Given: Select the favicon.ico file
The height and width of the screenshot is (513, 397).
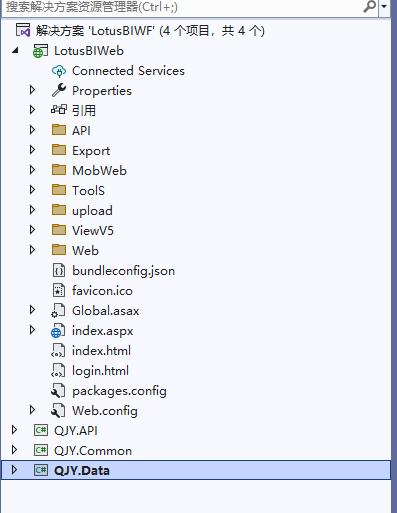Looking at the screenshot, I should point(102,291).
